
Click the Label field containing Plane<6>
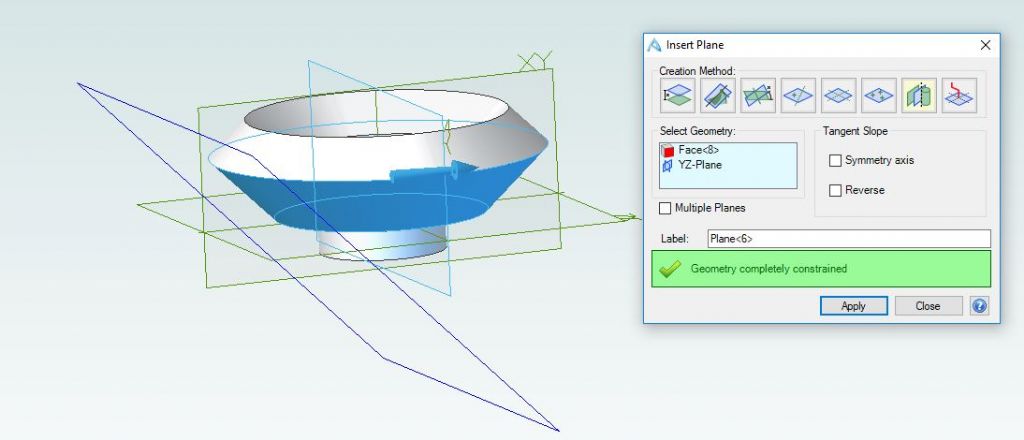[849, 239]
